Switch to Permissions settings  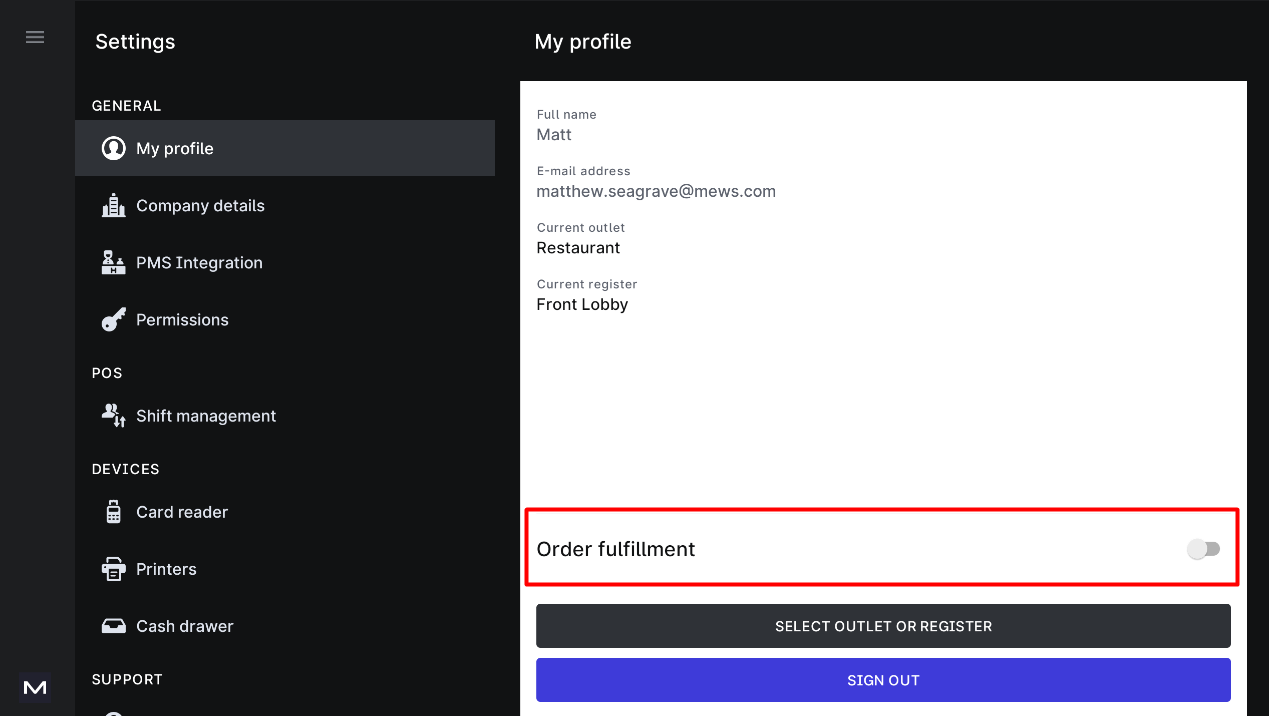tap(182, 319)
